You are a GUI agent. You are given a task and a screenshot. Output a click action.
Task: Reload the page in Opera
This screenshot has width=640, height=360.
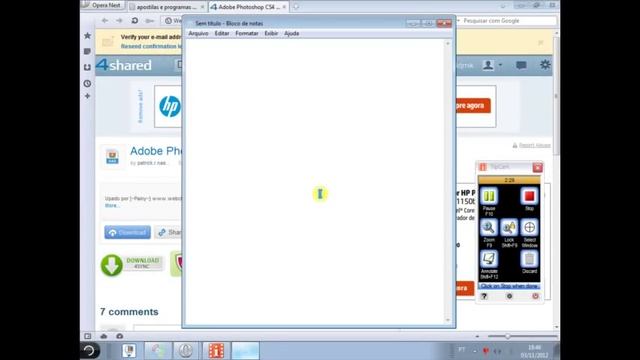tap(135, 20)
